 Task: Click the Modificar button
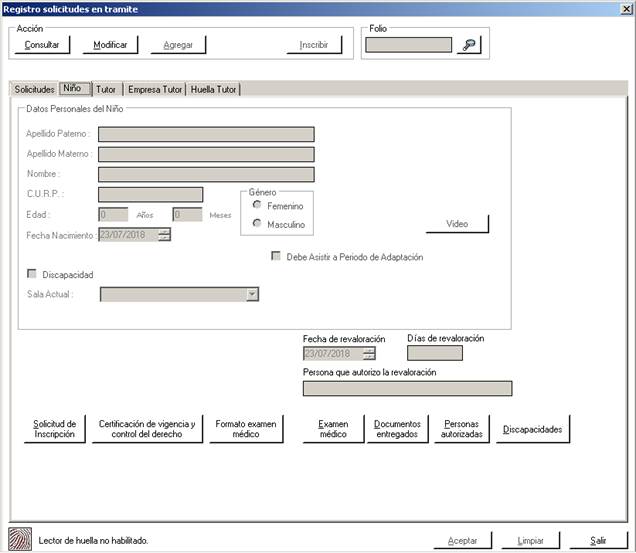(x=110, y=45)
